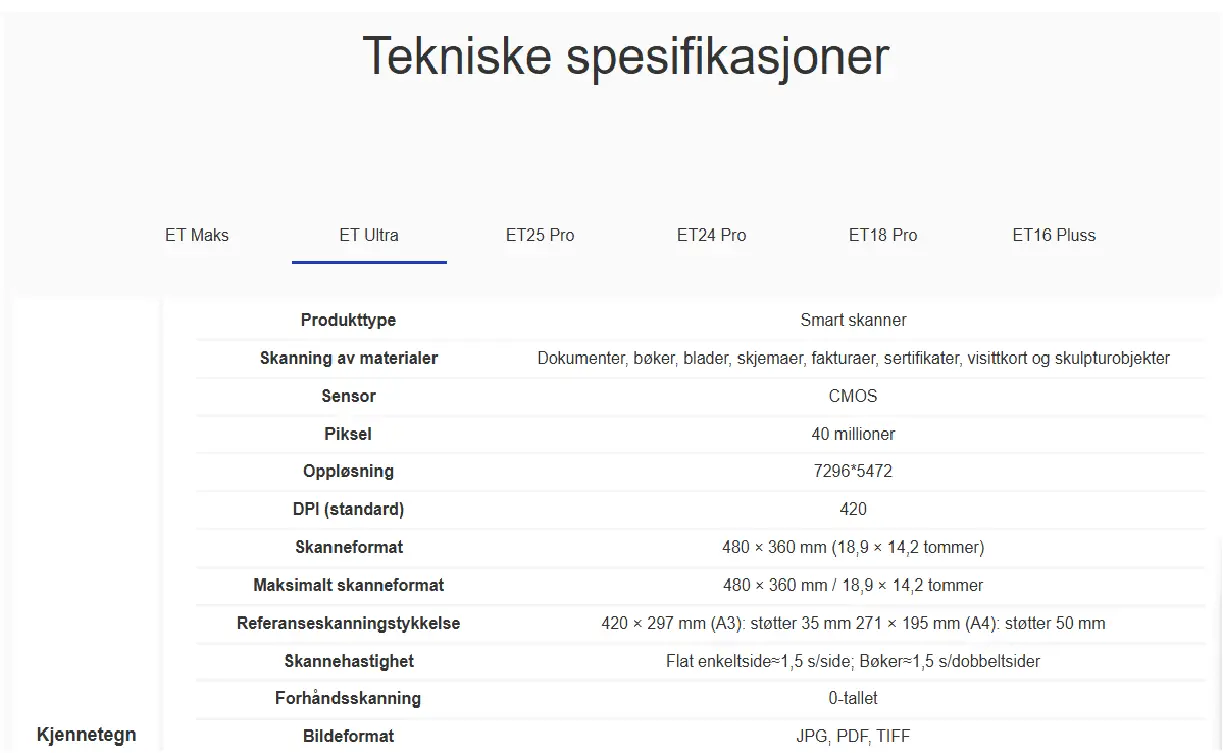Select the Piksel row label
This screenshot has height=753, width=1223.
(348, 434)
